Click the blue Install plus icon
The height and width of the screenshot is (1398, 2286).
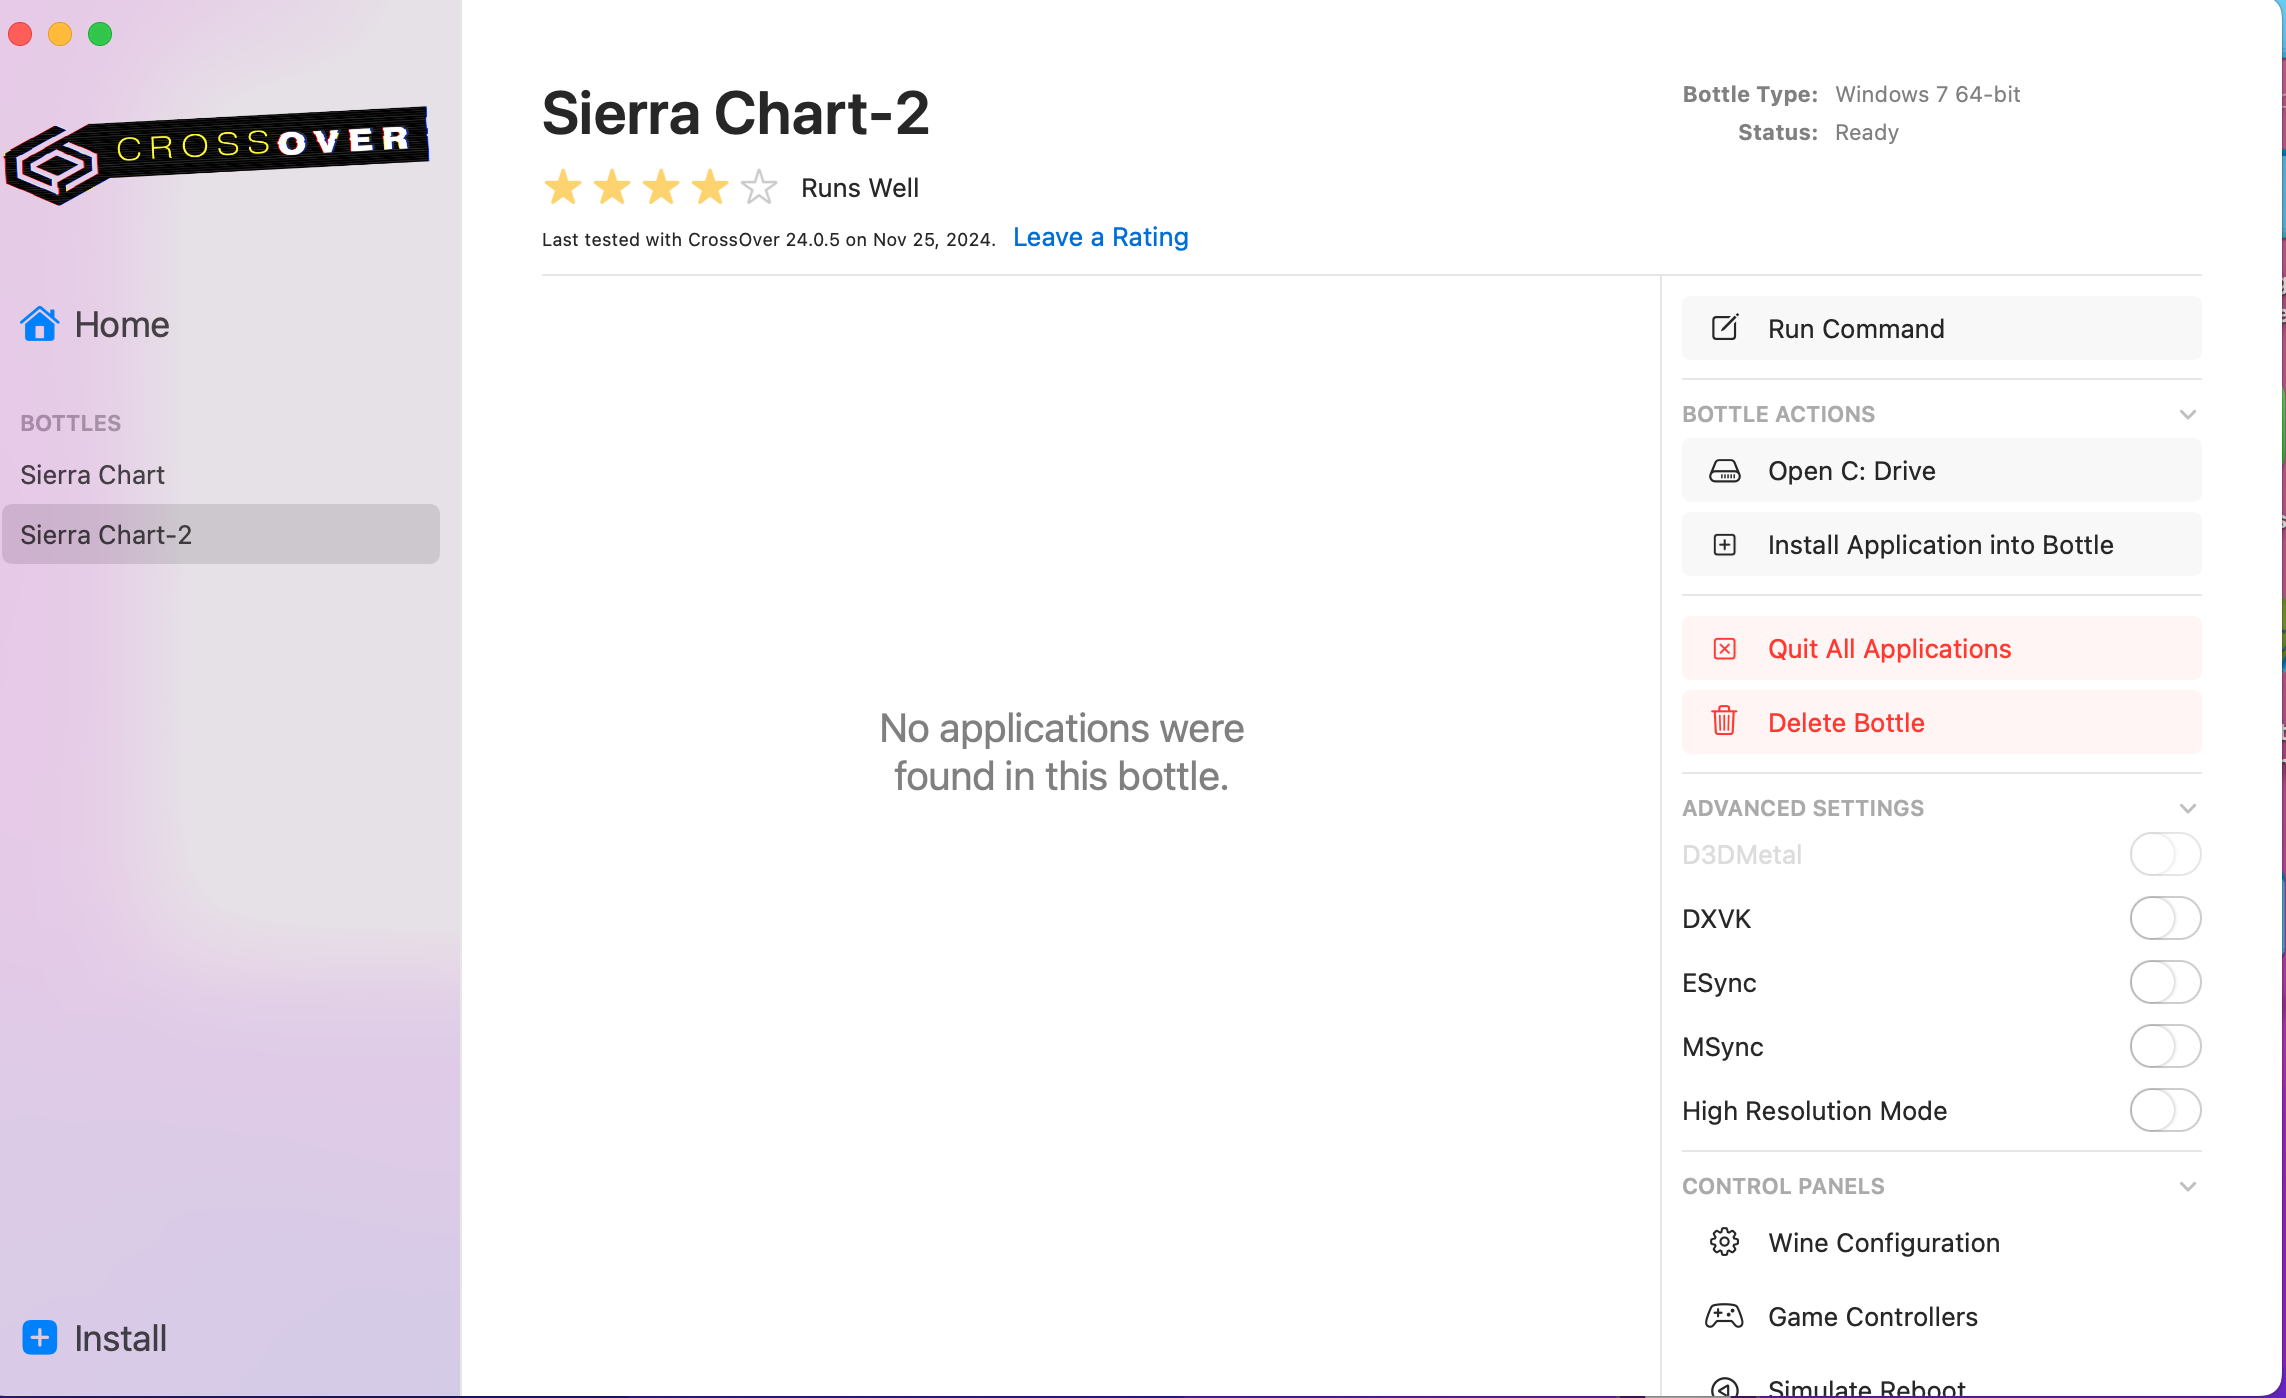[40, 1337]
